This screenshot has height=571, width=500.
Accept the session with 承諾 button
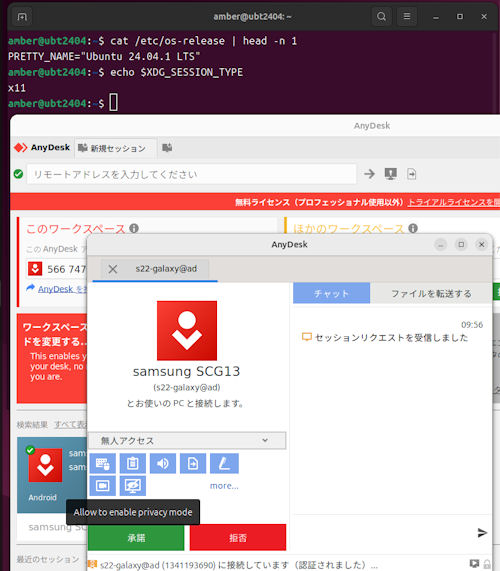136,537
